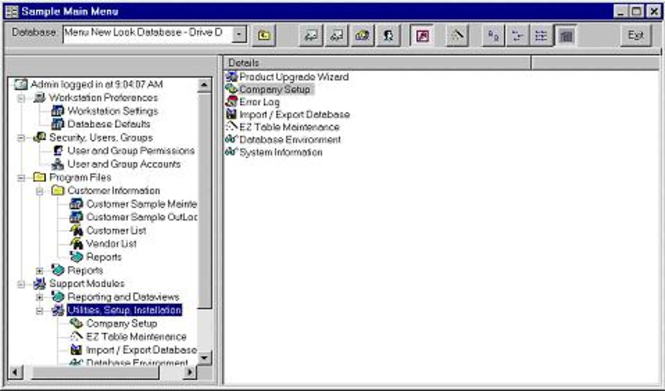Expand the Reports node with plus box
This screenshot has height=391, width=665.
tap(39, 271)
